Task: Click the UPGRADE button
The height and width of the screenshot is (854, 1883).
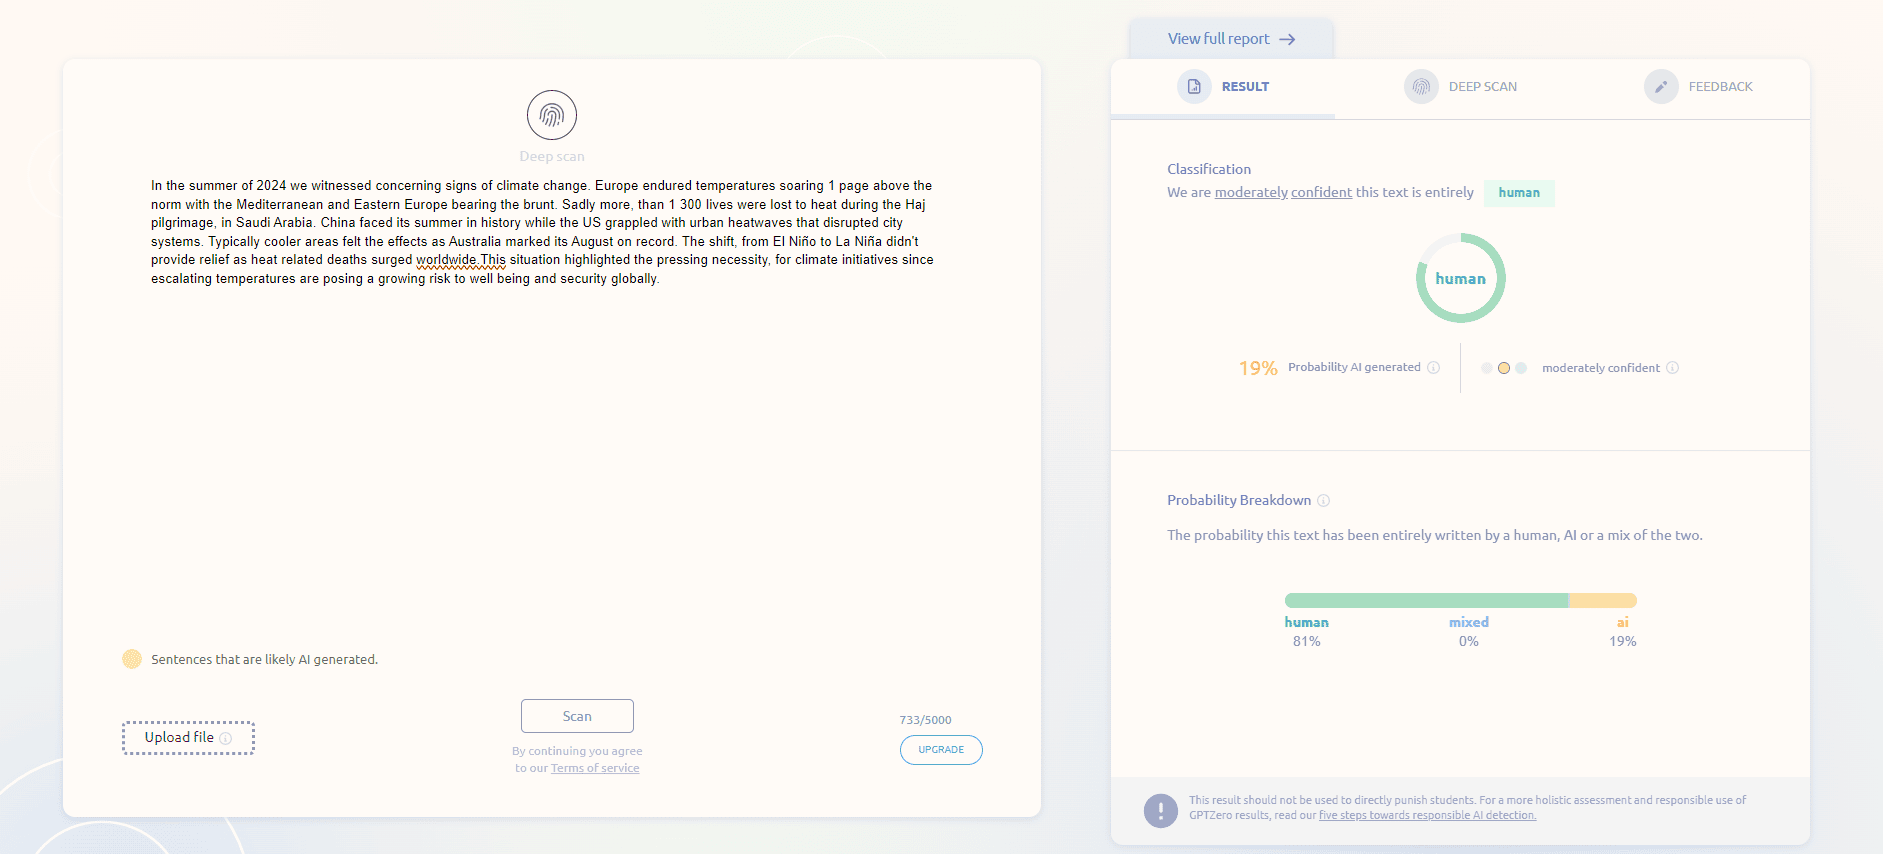Action: click(x=941, y=750)
